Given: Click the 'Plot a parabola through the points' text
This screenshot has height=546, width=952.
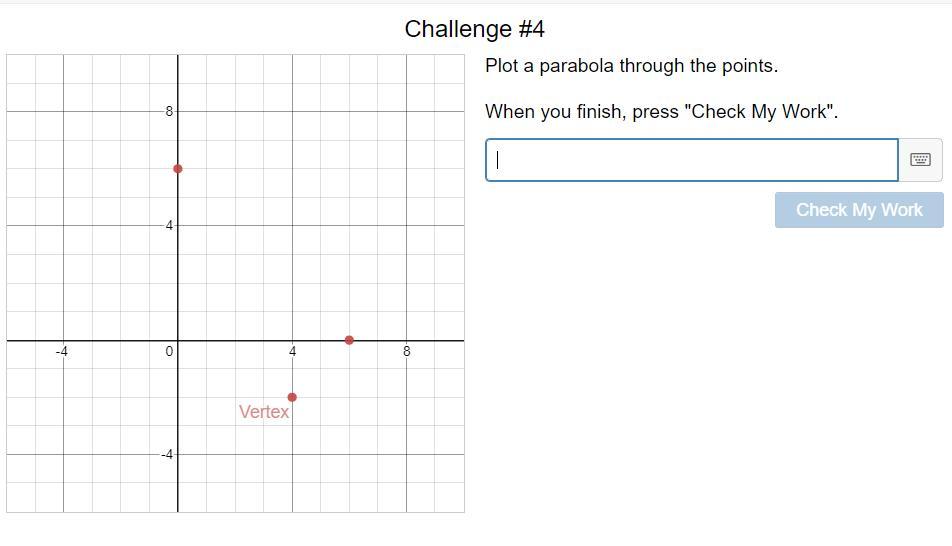Looking at the screenshot, I should [x=631, y=66].
